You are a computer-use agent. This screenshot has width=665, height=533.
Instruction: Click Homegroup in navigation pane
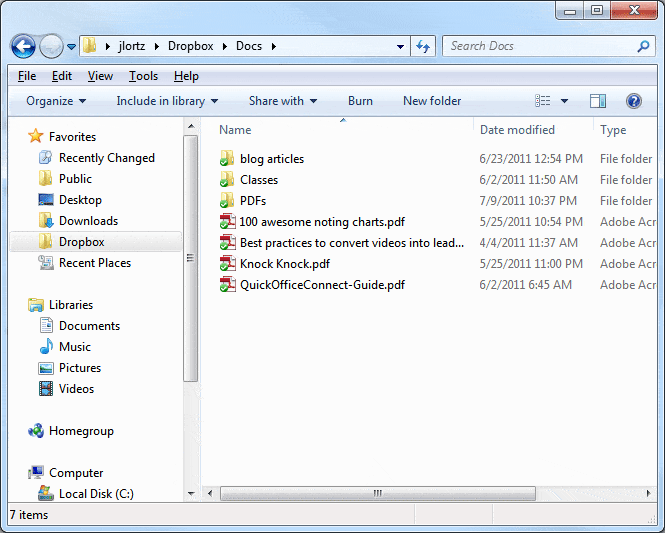tap(71, 431)
